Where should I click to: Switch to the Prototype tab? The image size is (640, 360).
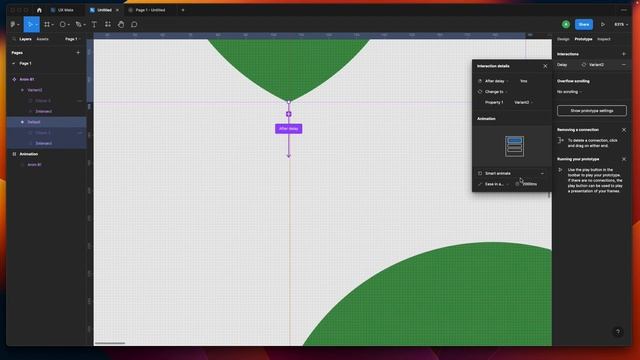[583, 39]
